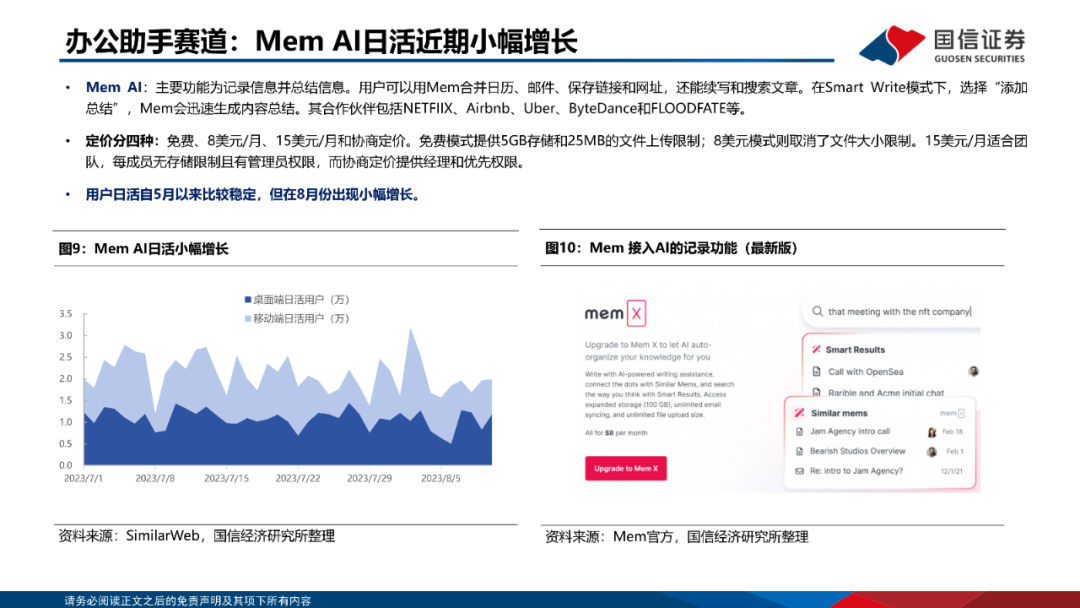
Task: Click the envelope icon next to Re: intro to Jam Agency?
Action: point(799,471)
